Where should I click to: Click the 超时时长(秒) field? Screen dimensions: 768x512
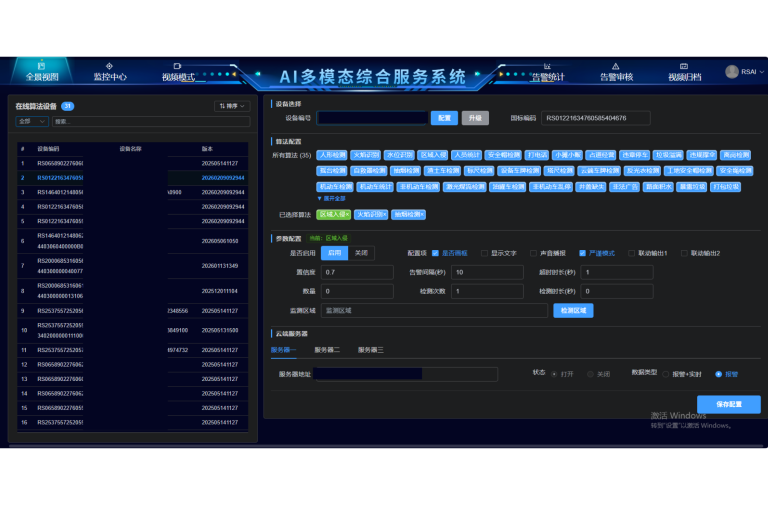(x=617, y=272)
